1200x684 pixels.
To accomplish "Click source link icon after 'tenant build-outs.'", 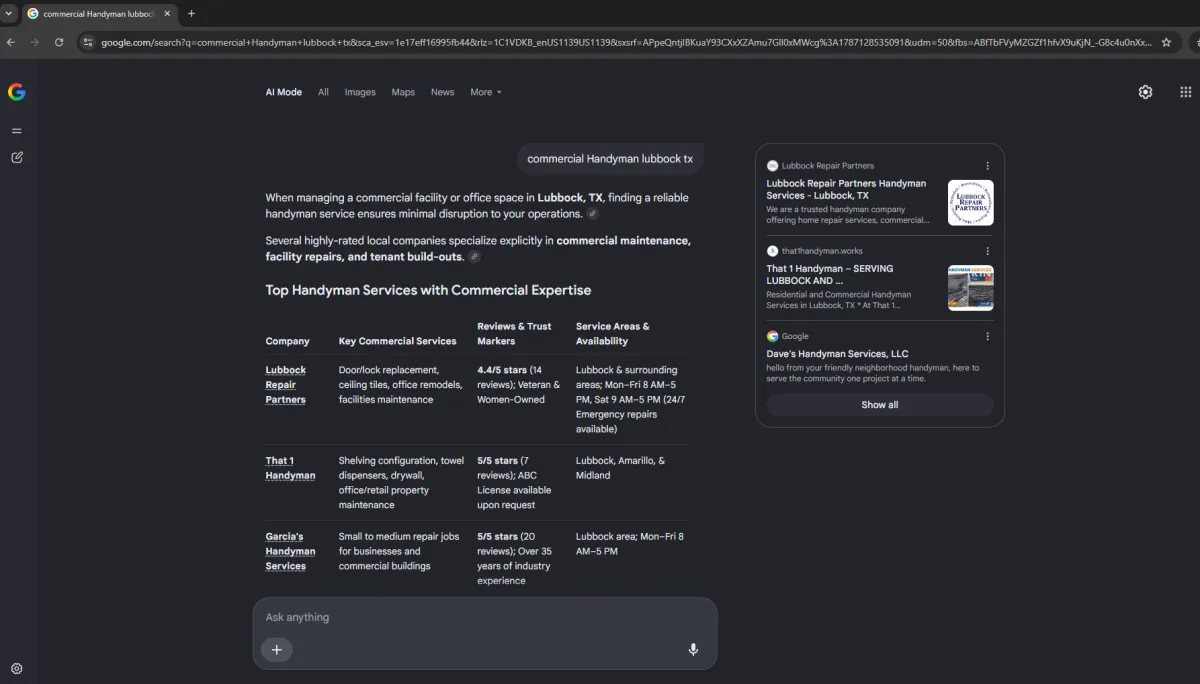I will click(474, 257).
